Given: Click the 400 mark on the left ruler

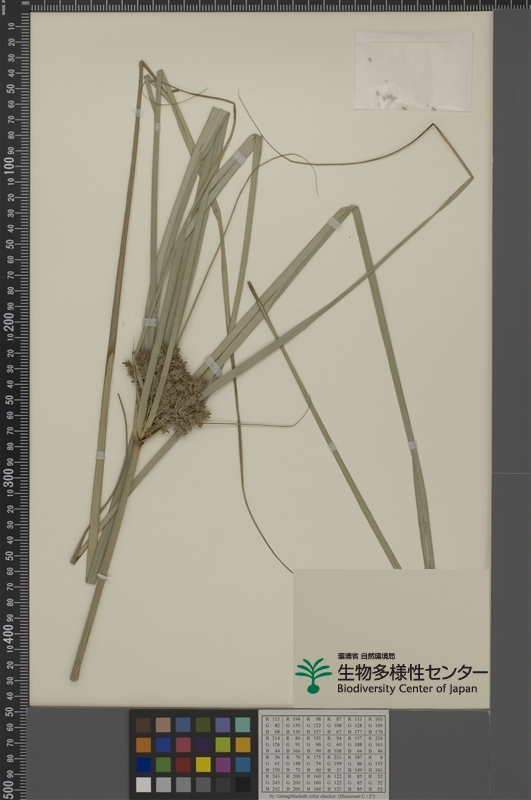Looking at the screenshot, I should click(x=9, y=633).
